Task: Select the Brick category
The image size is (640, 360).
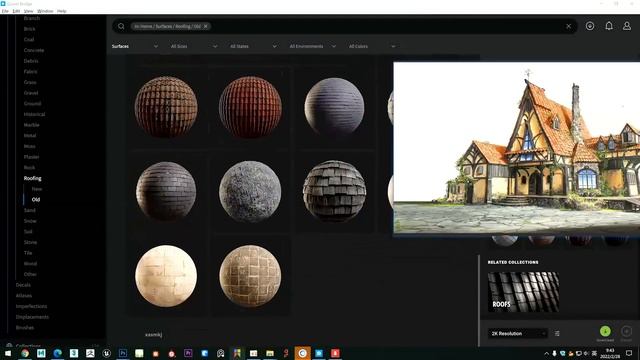Action: (29, 29)
